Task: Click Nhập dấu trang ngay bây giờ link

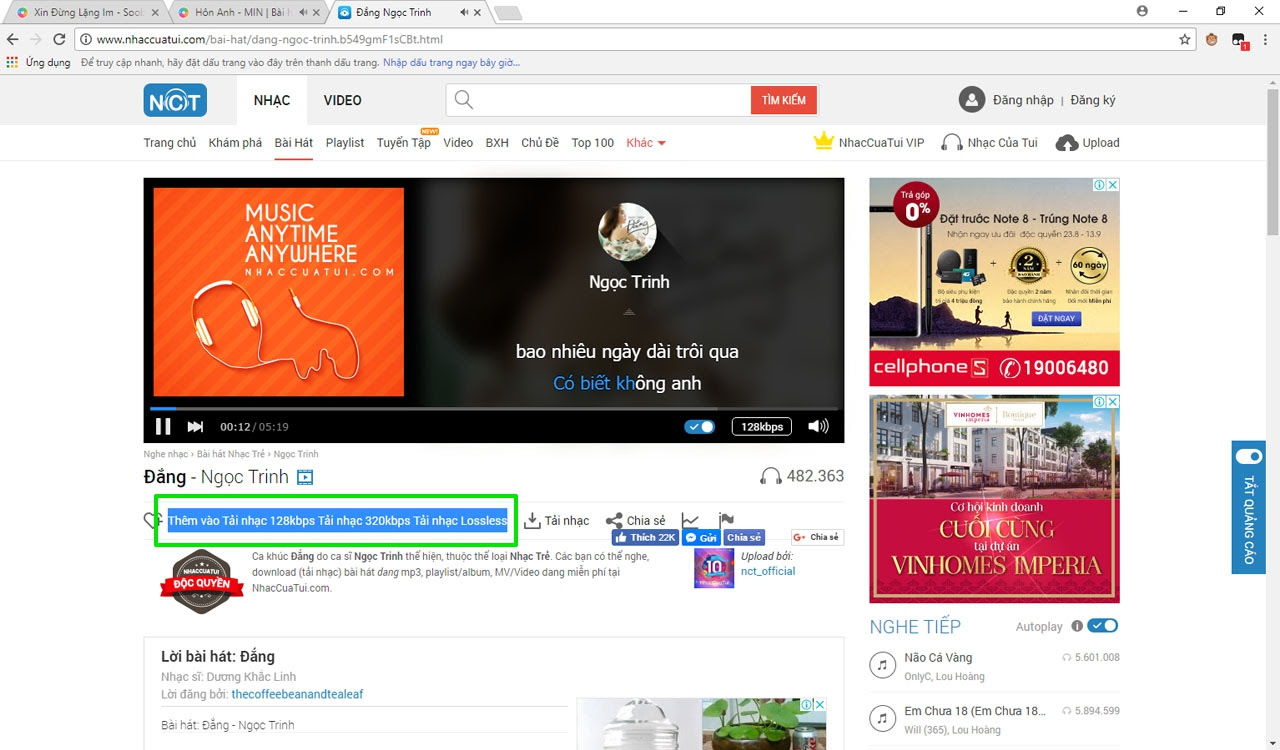Action: [x=451, y=62]
